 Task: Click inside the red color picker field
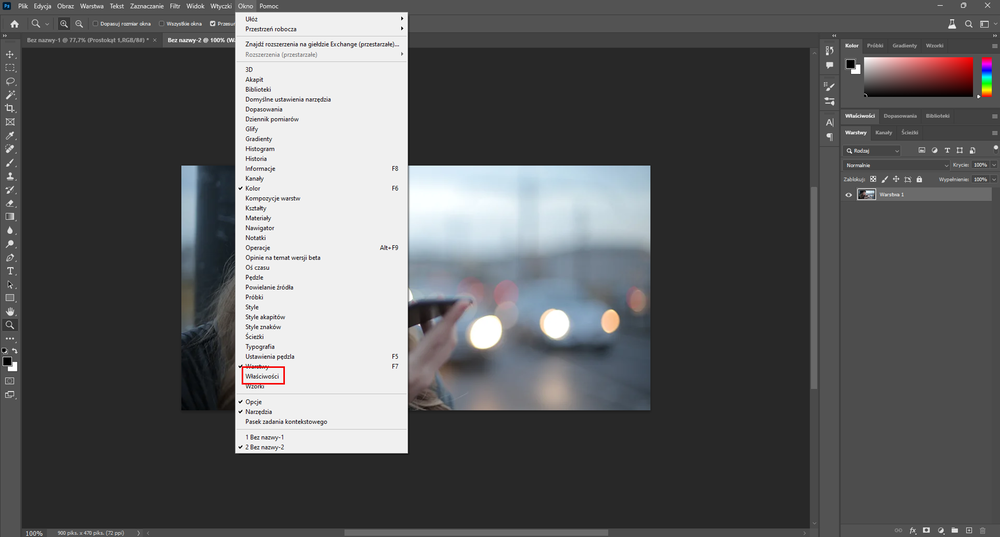[x=918, y=77]
